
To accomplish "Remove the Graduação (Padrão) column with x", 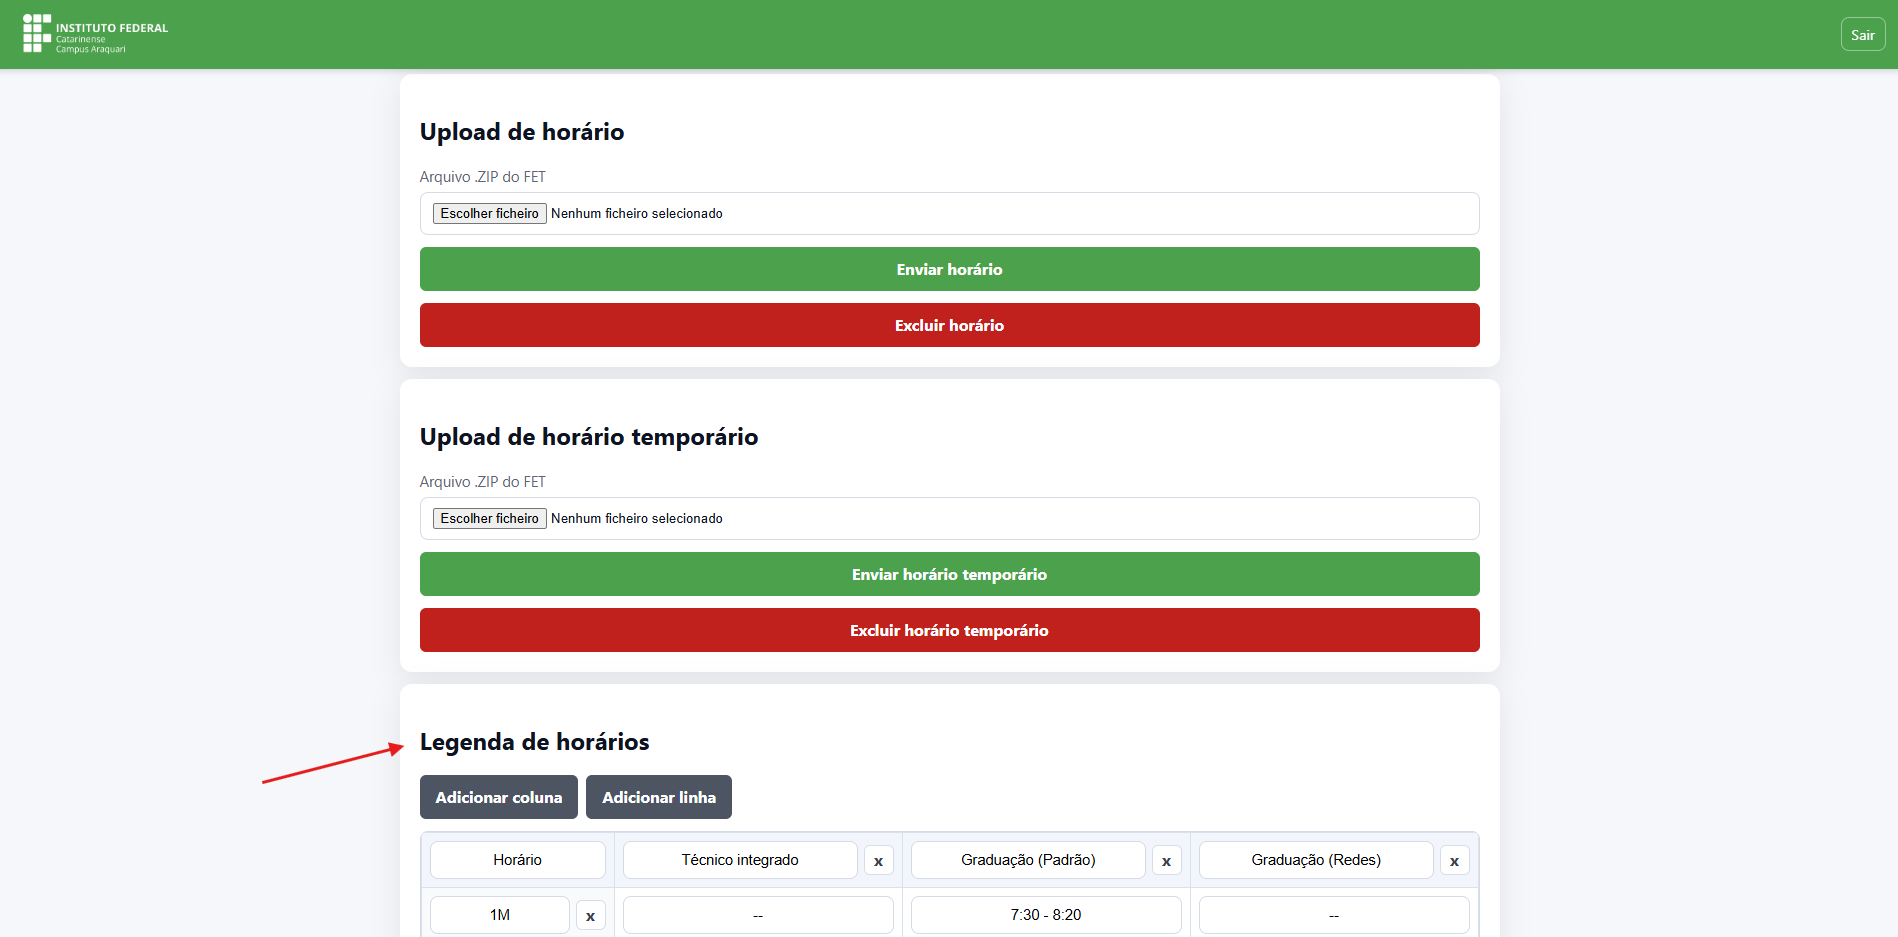I will 1166,861.
